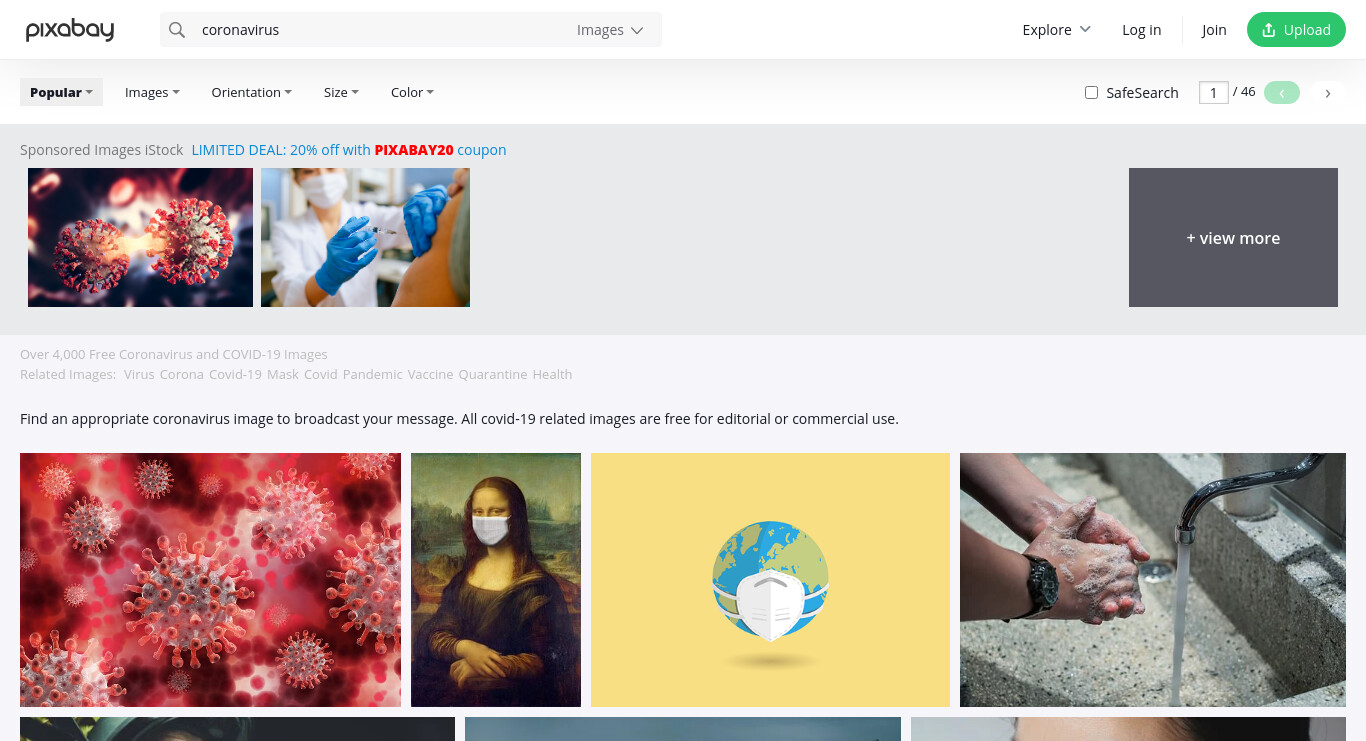Screen dimensions: 1366x741
Task: Select the Vaccine related tag
Action: pos(430,374)
